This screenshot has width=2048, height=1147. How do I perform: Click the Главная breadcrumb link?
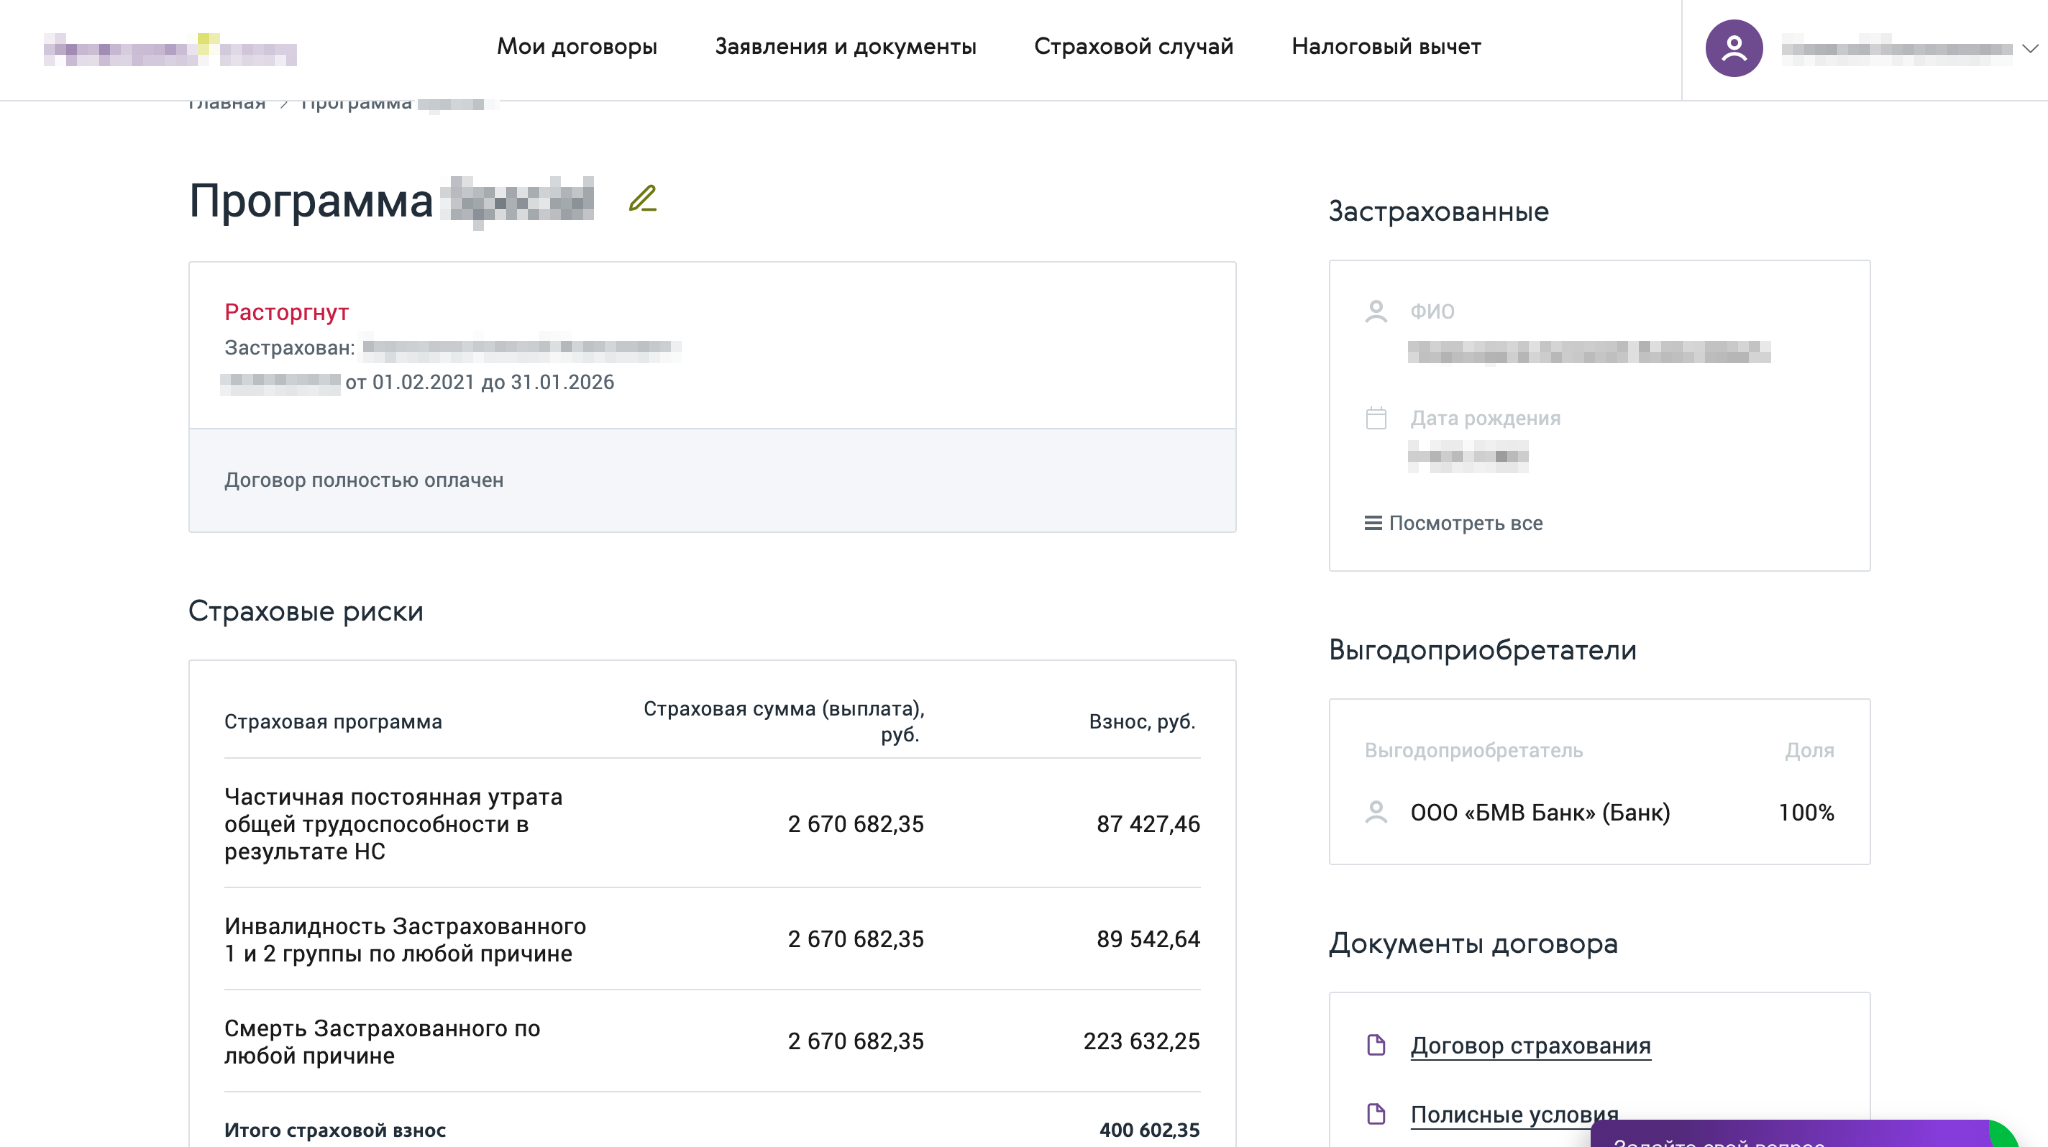point(227,103)
